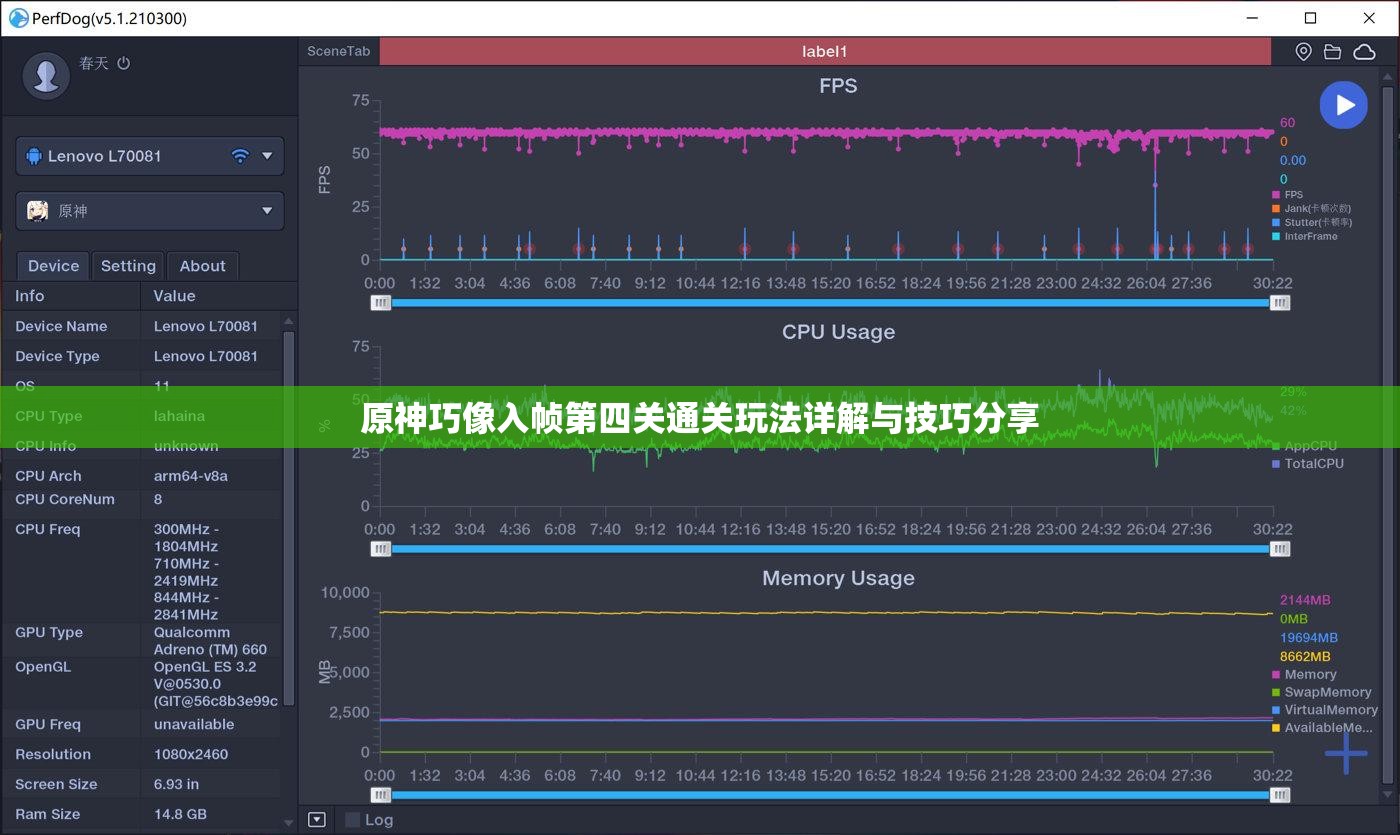The height and width of the screenshot is (835, 1400).
Task: Select the CPU Arch value arm64-v8a
Action: pyautogui.click(x=191, y=476)
